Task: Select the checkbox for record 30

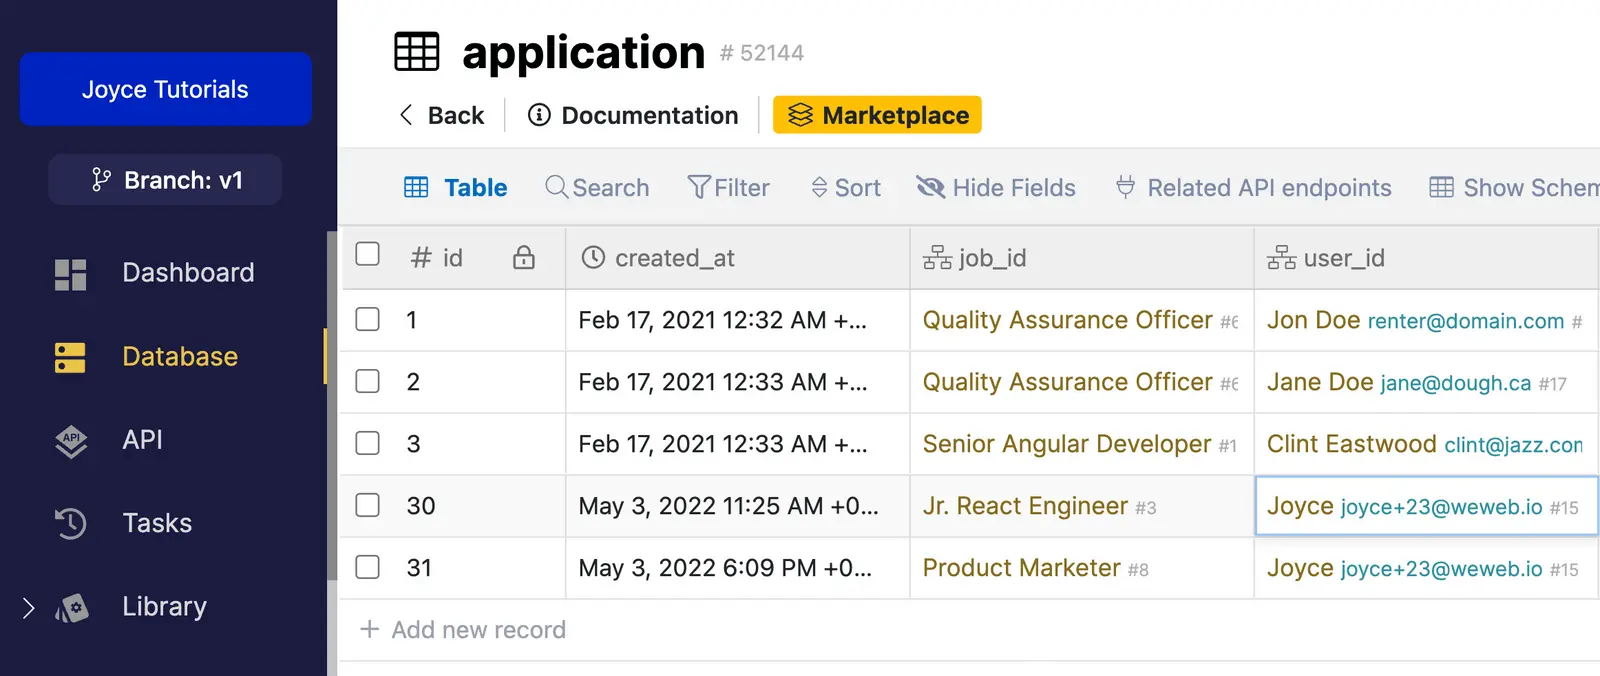Action: pos(368,505)
